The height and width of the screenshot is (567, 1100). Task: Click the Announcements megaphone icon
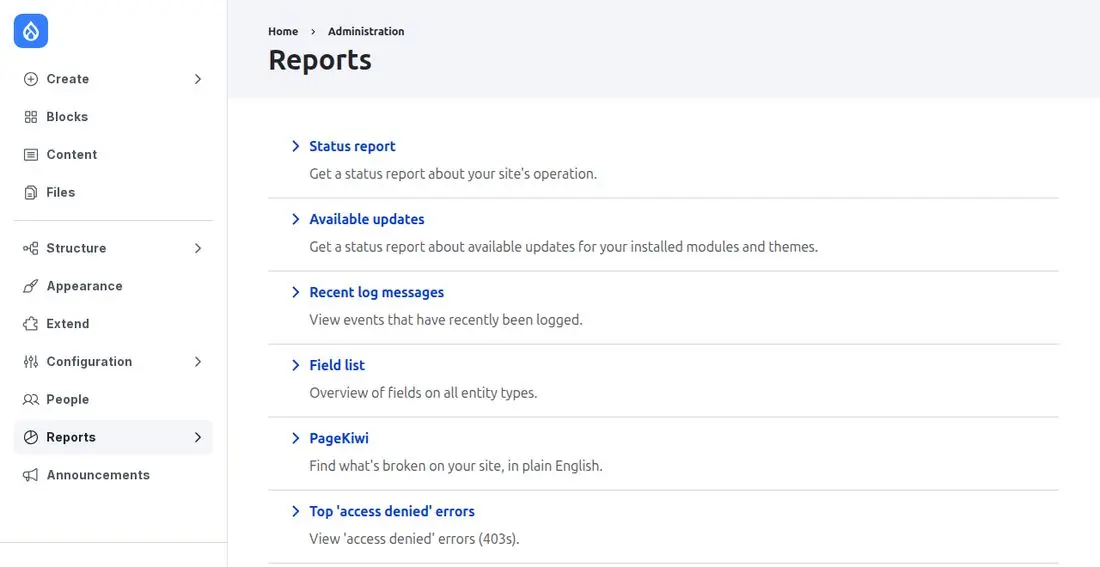[x=31, y=475]
